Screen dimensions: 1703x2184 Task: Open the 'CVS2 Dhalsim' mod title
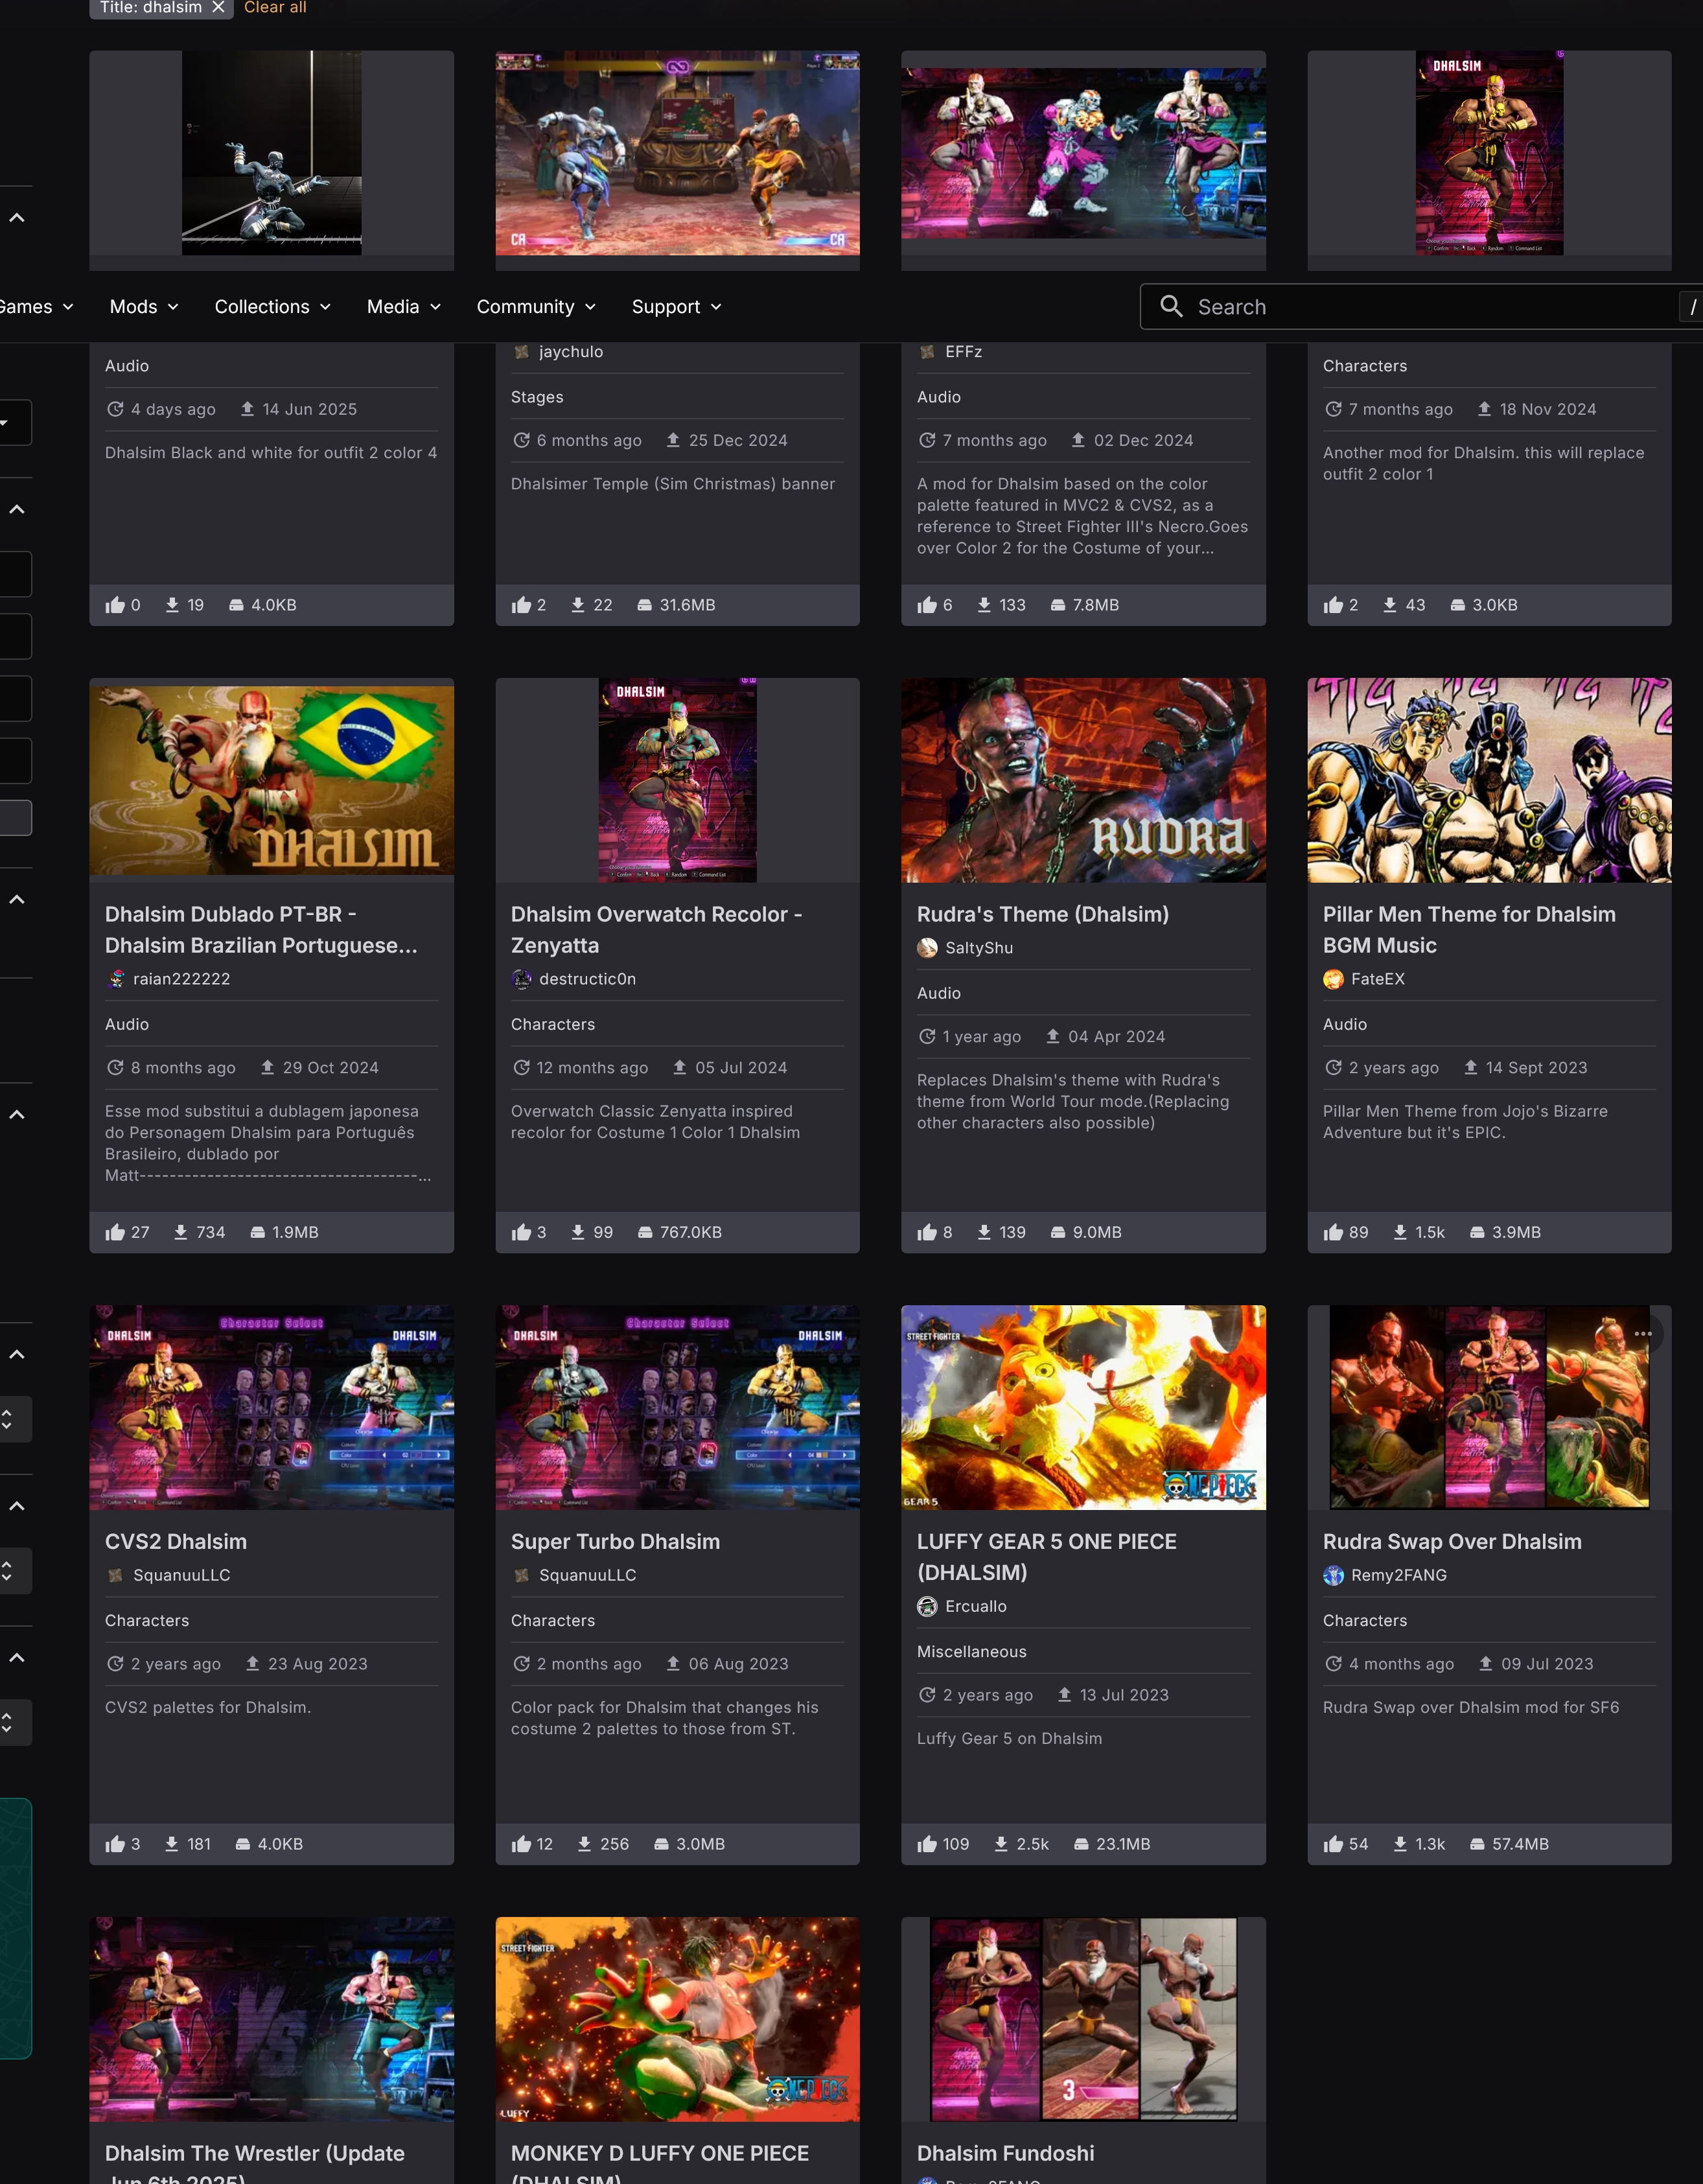coord(176,1541)
